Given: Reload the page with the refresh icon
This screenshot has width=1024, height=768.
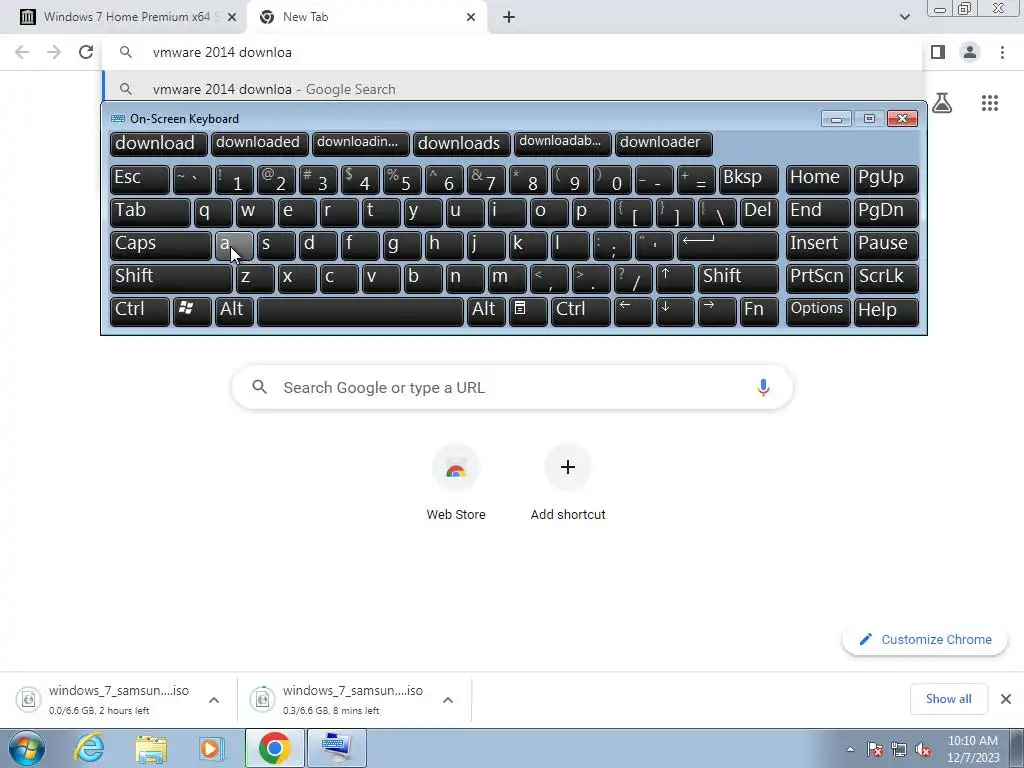Looking at the screenshot, I should click(86, 52).
